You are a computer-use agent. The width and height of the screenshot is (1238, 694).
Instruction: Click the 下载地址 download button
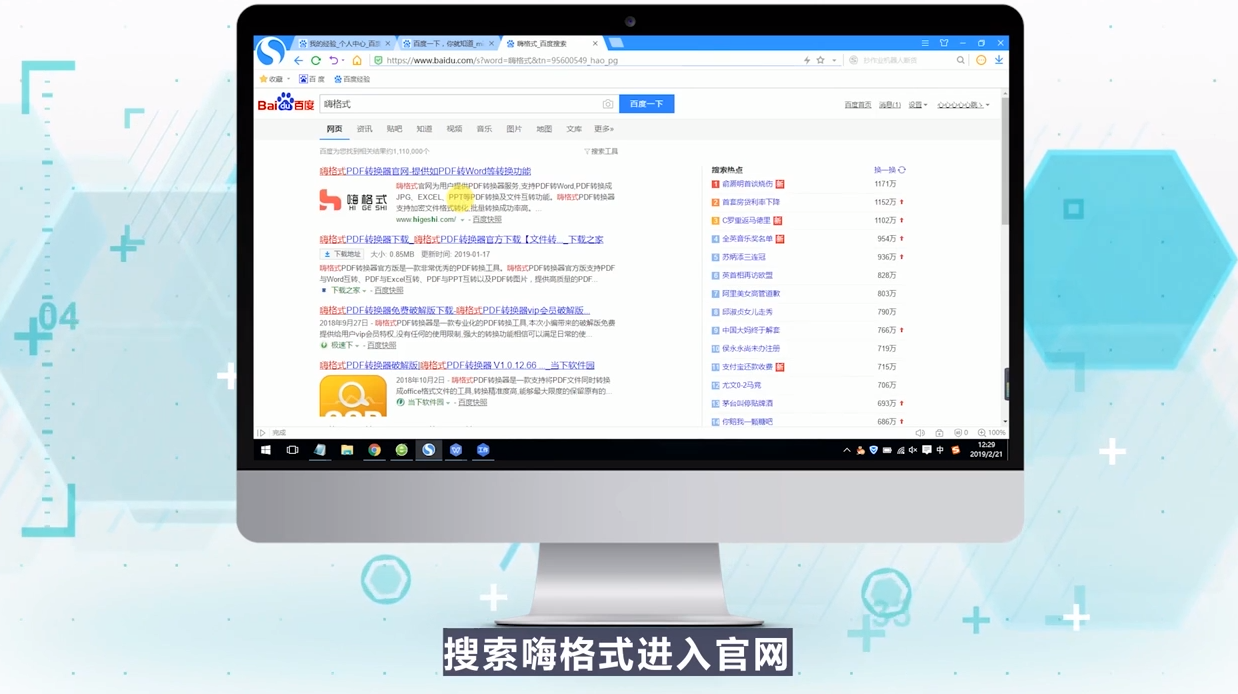point(342,255)
